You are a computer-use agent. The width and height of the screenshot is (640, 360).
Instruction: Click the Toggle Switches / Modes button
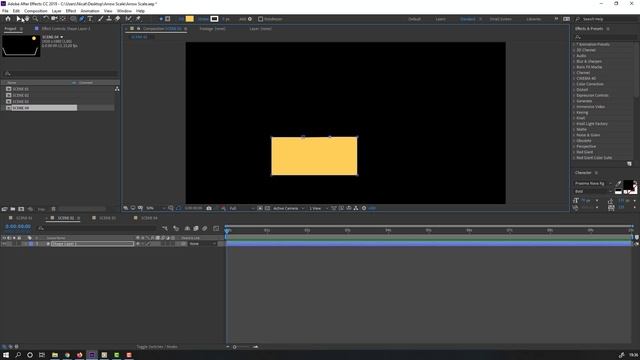point(157,347)
